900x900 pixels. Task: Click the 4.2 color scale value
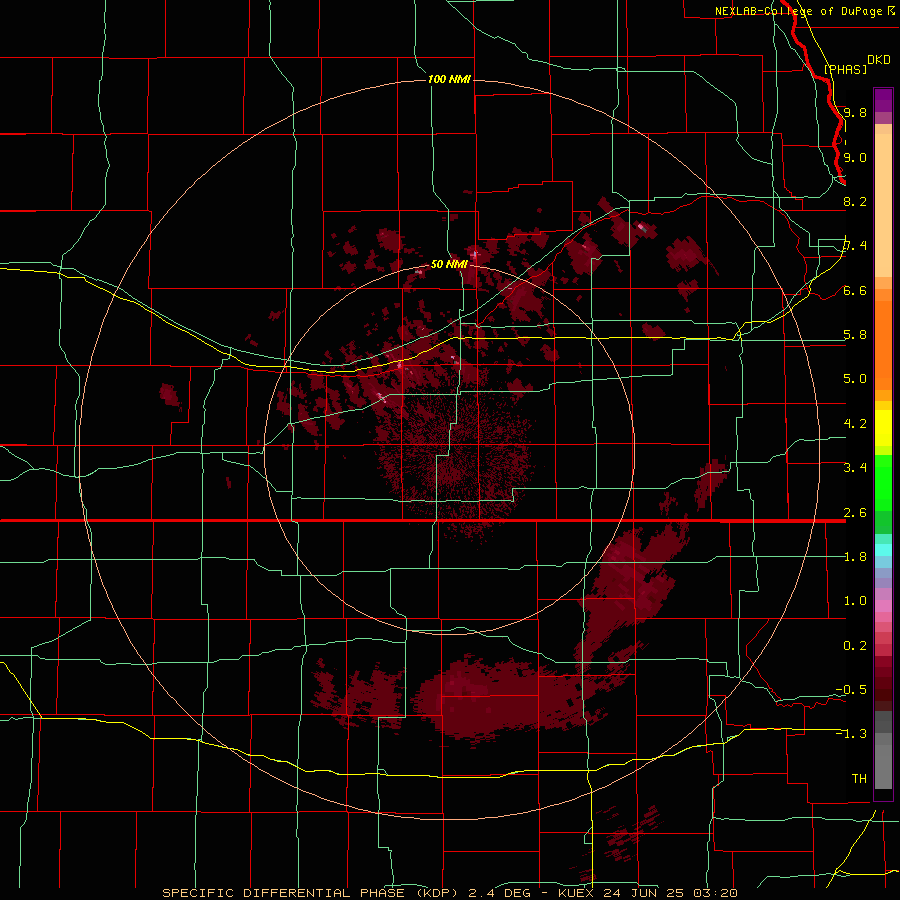coord(855,423)
